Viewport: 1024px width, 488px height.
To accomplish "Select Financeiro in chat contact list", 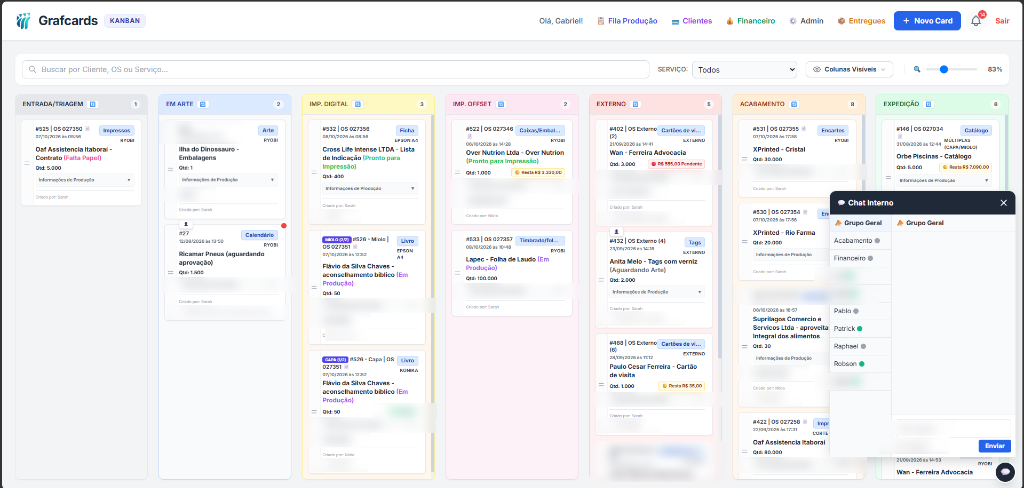I will (860, 258).
